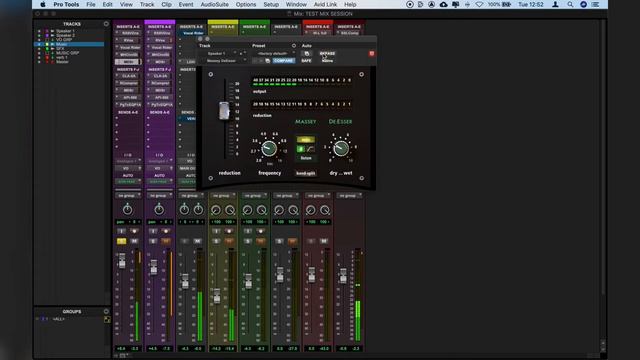Click the yellow track's left pan knob
640x360 pixels.
tap(216, 210)
